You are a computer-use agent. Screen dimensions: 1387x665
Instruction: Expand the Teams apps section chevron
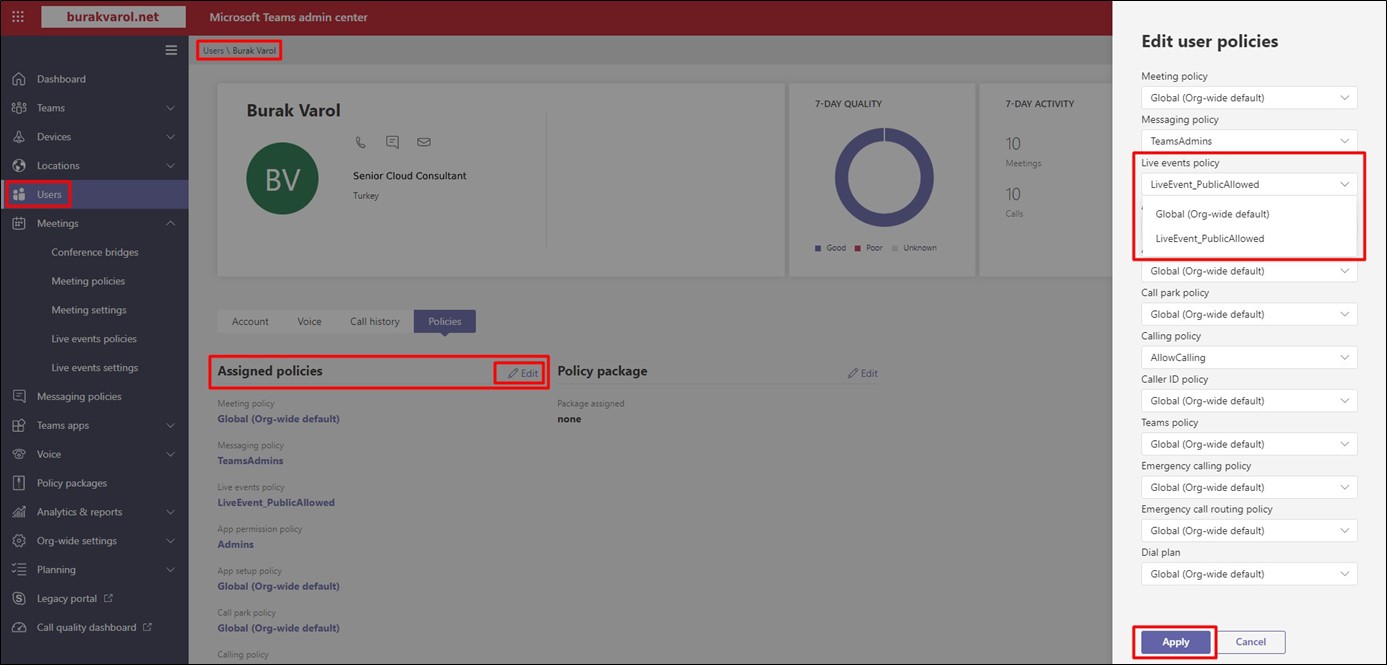[170, 426]
